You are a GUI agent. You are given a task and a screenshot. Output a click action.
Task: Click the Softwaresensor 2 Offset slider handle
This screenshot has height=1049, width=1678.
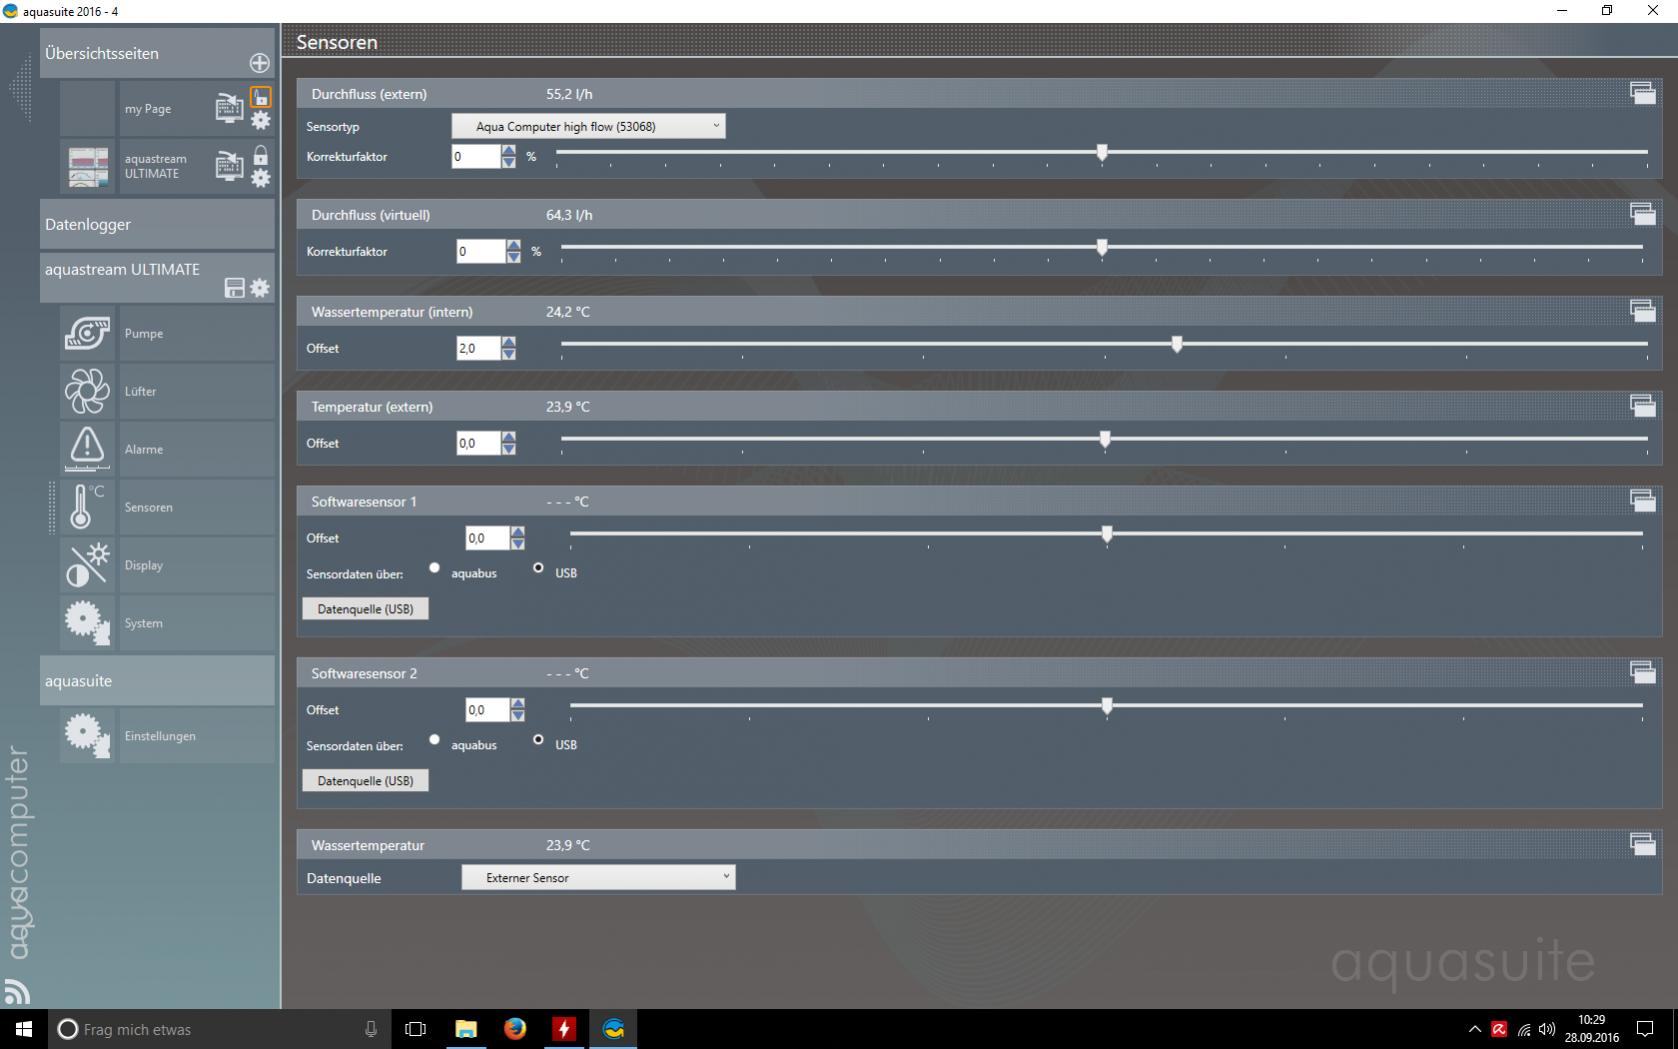click(1107, 706)
